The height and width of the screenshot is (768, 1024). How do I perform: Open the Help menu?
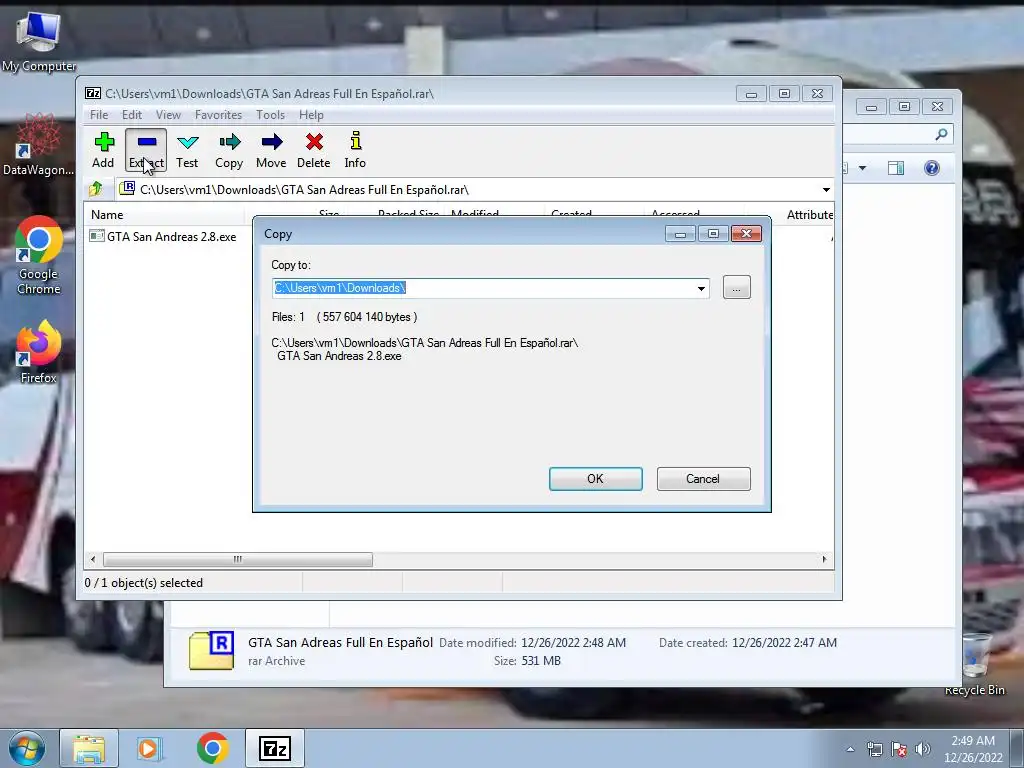point(312,115)
